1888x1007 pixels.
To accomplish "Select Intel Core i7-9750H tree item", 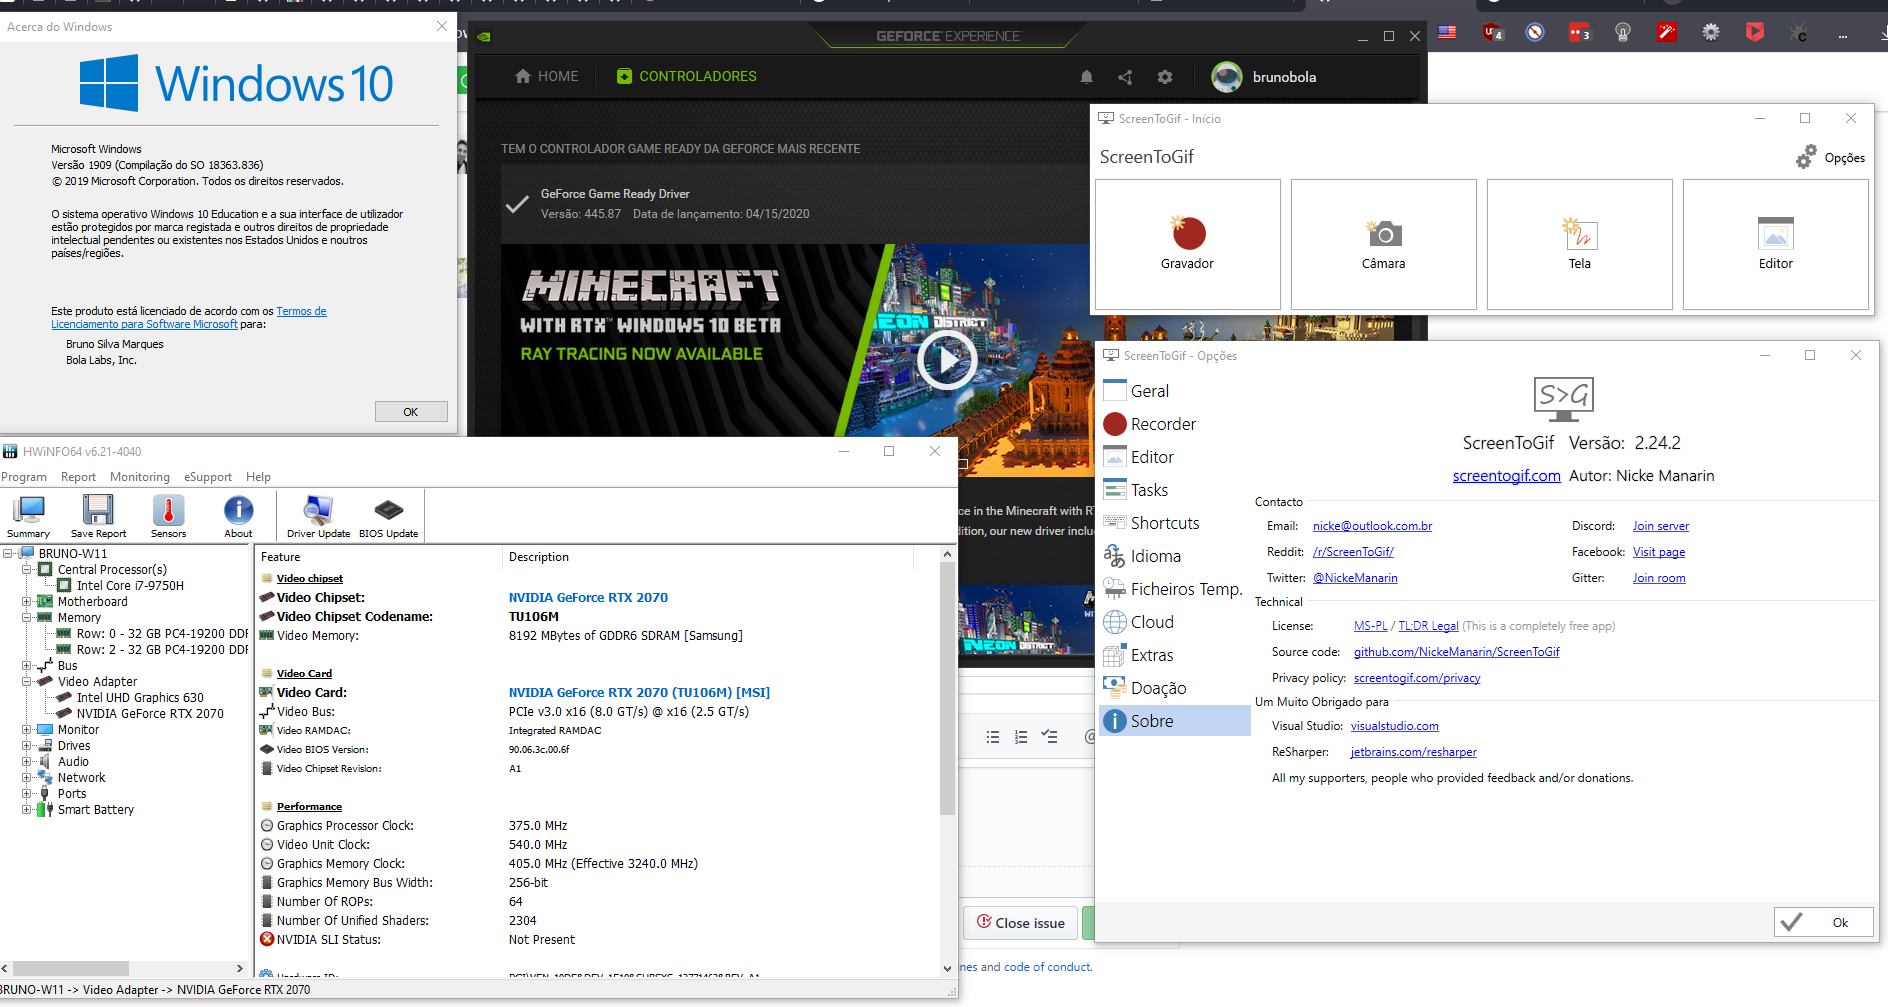I will point(130,585).
